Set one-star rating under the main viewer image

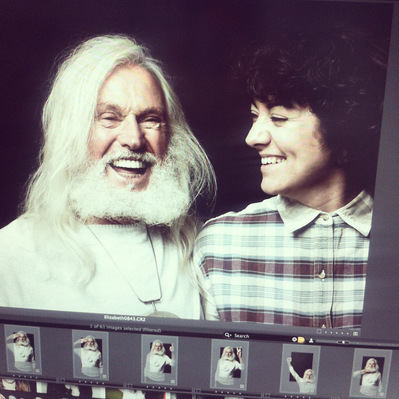(x=326, y=332)
